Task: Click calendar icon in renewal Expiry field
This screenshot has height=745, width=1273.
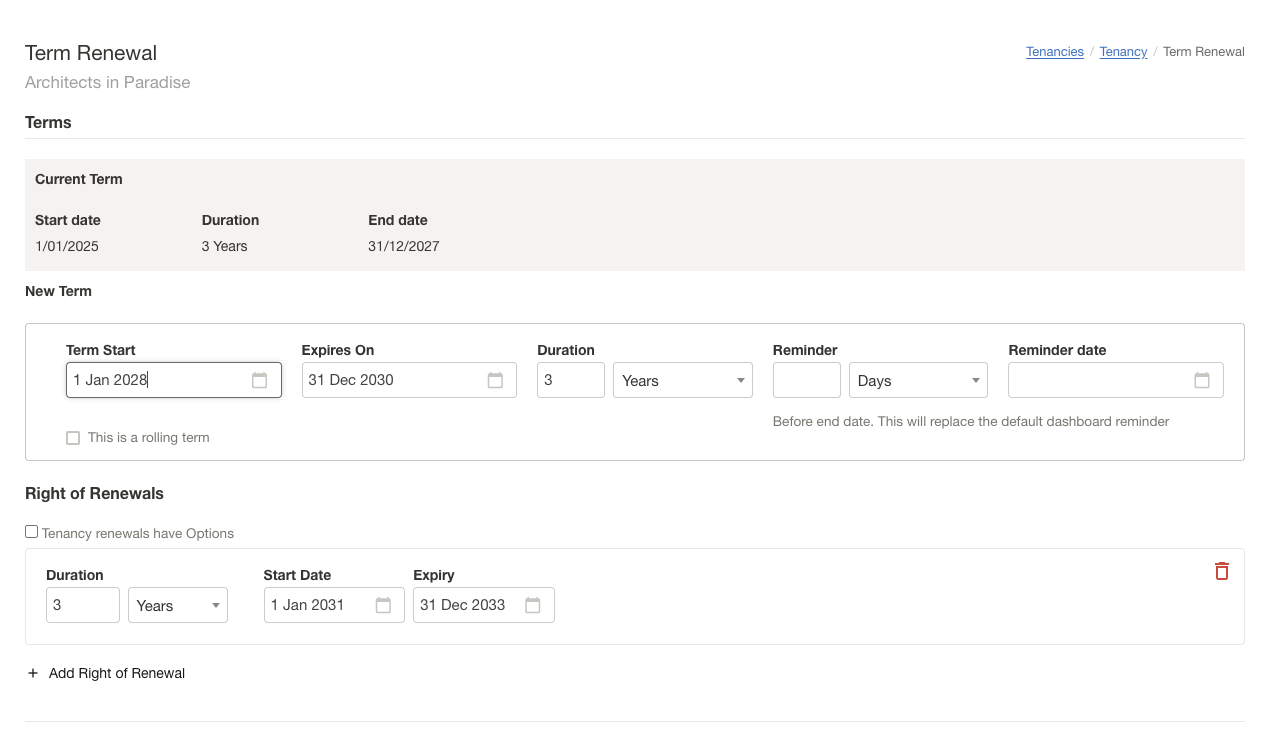Action: click(x=533, y=605)
